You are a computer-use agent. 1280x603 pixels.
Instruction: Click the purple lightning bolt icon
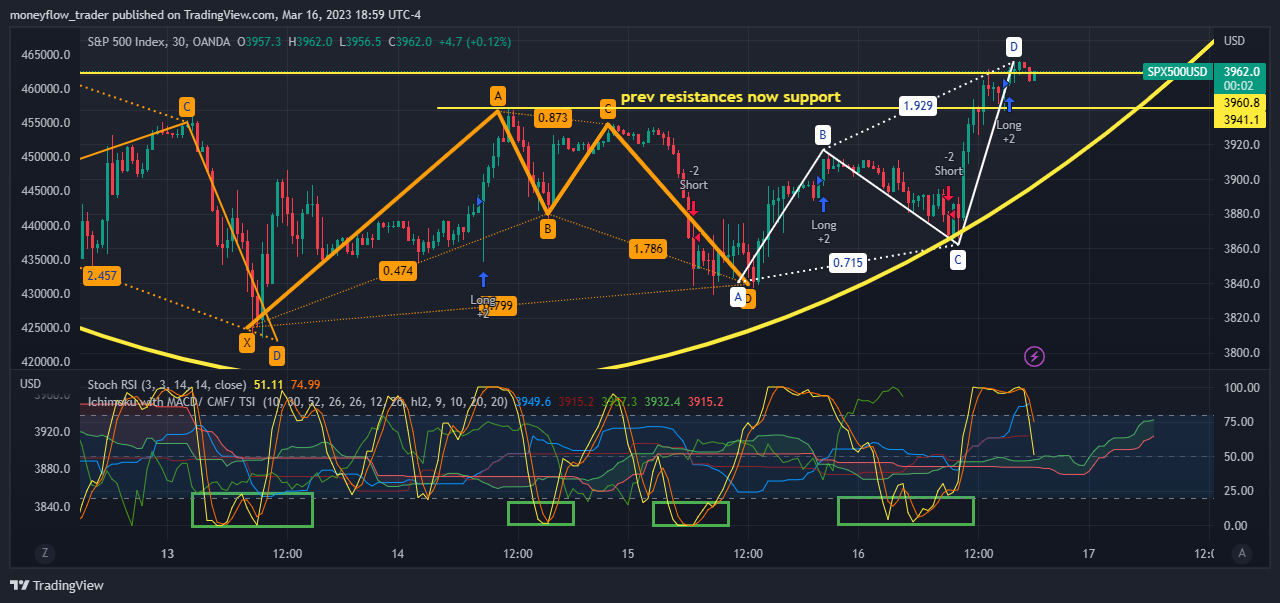click(x=1035, y=356)
